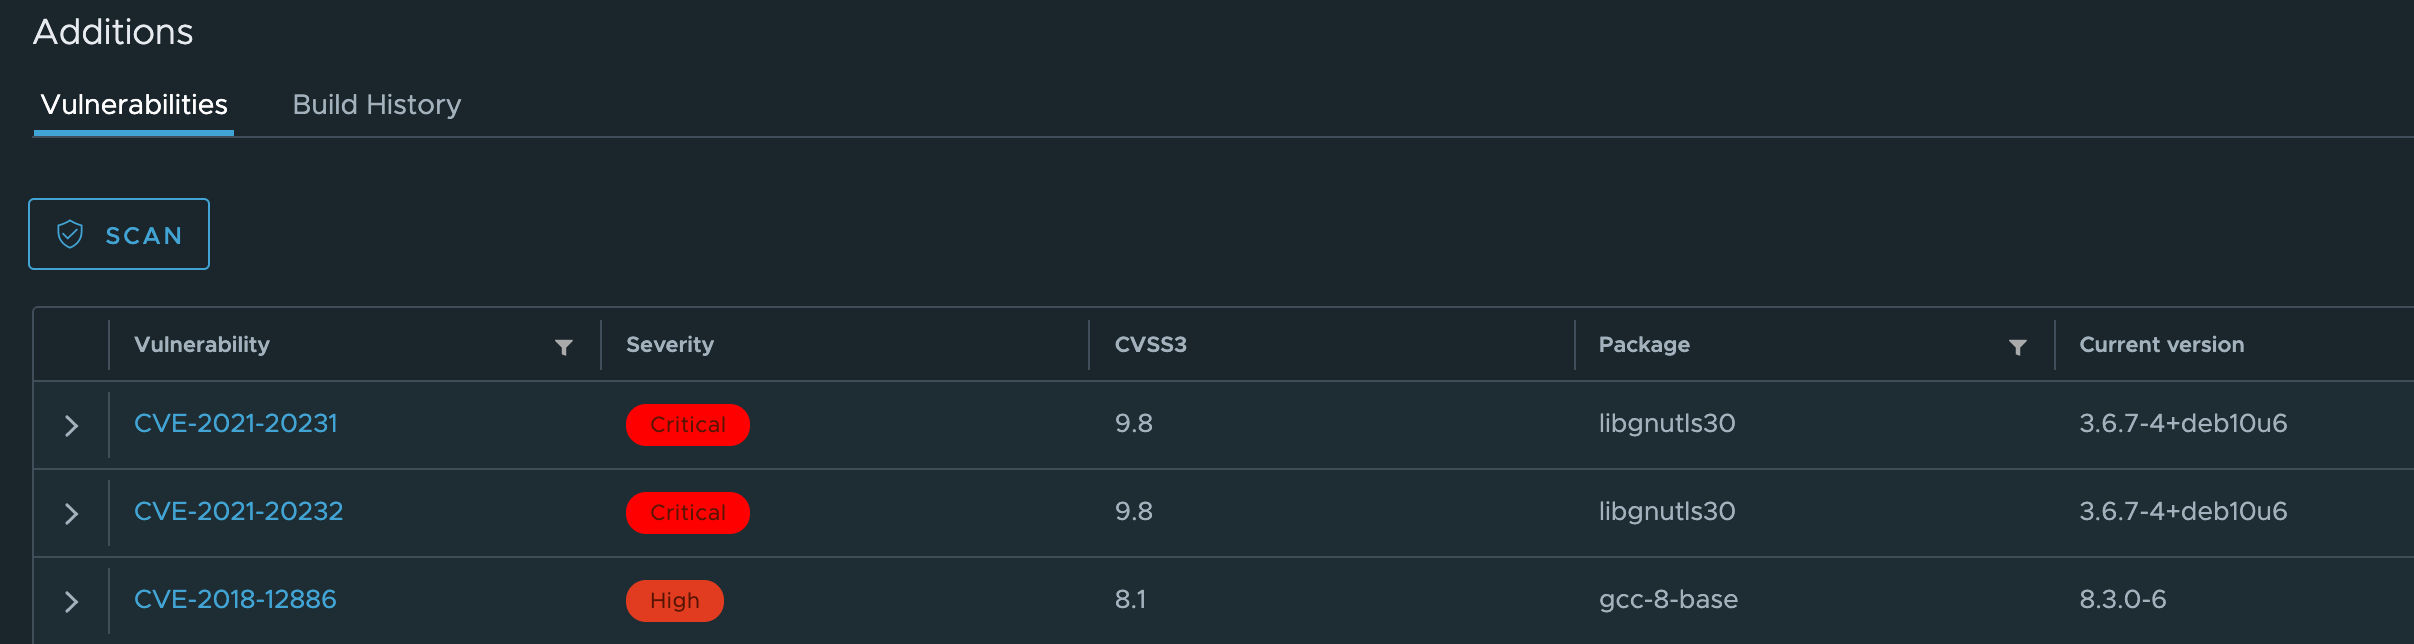Expand the row for CVE-2021-20231

[71, 424]
